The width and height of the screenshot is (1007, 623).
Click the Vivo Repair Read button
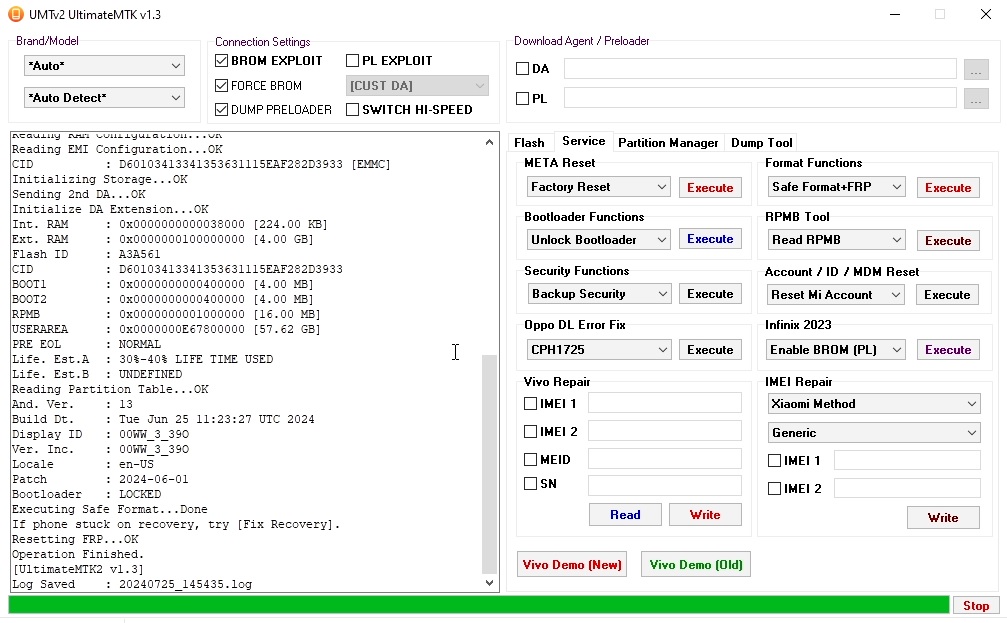coord(625,514)
